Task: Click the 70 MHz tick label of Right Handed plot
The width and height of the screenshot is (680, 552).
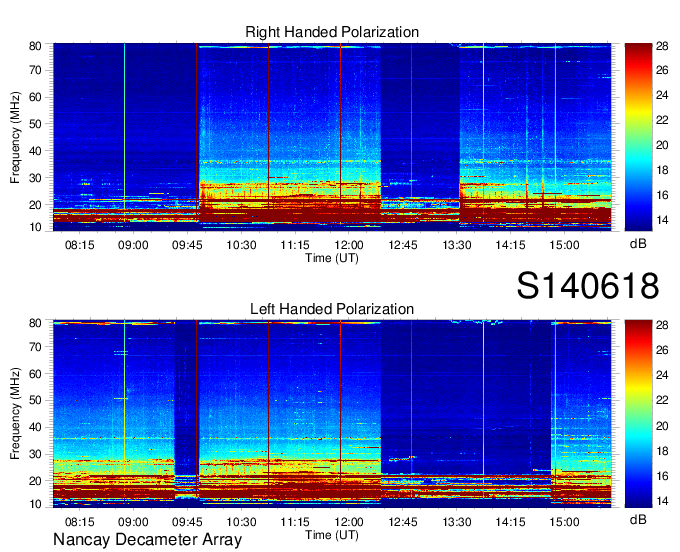Action: tap(35, 70)
